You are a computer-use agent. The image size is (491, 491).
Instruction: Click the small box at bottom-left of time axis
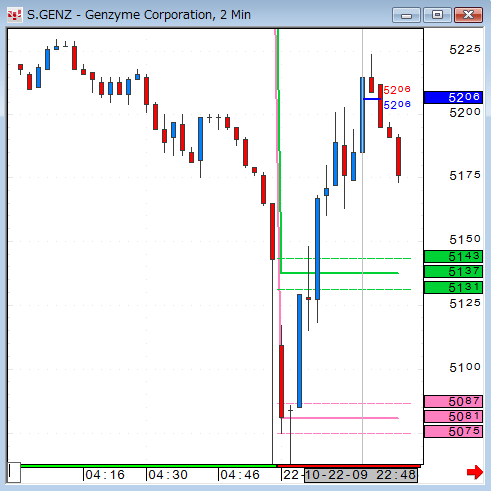[14, 472]
